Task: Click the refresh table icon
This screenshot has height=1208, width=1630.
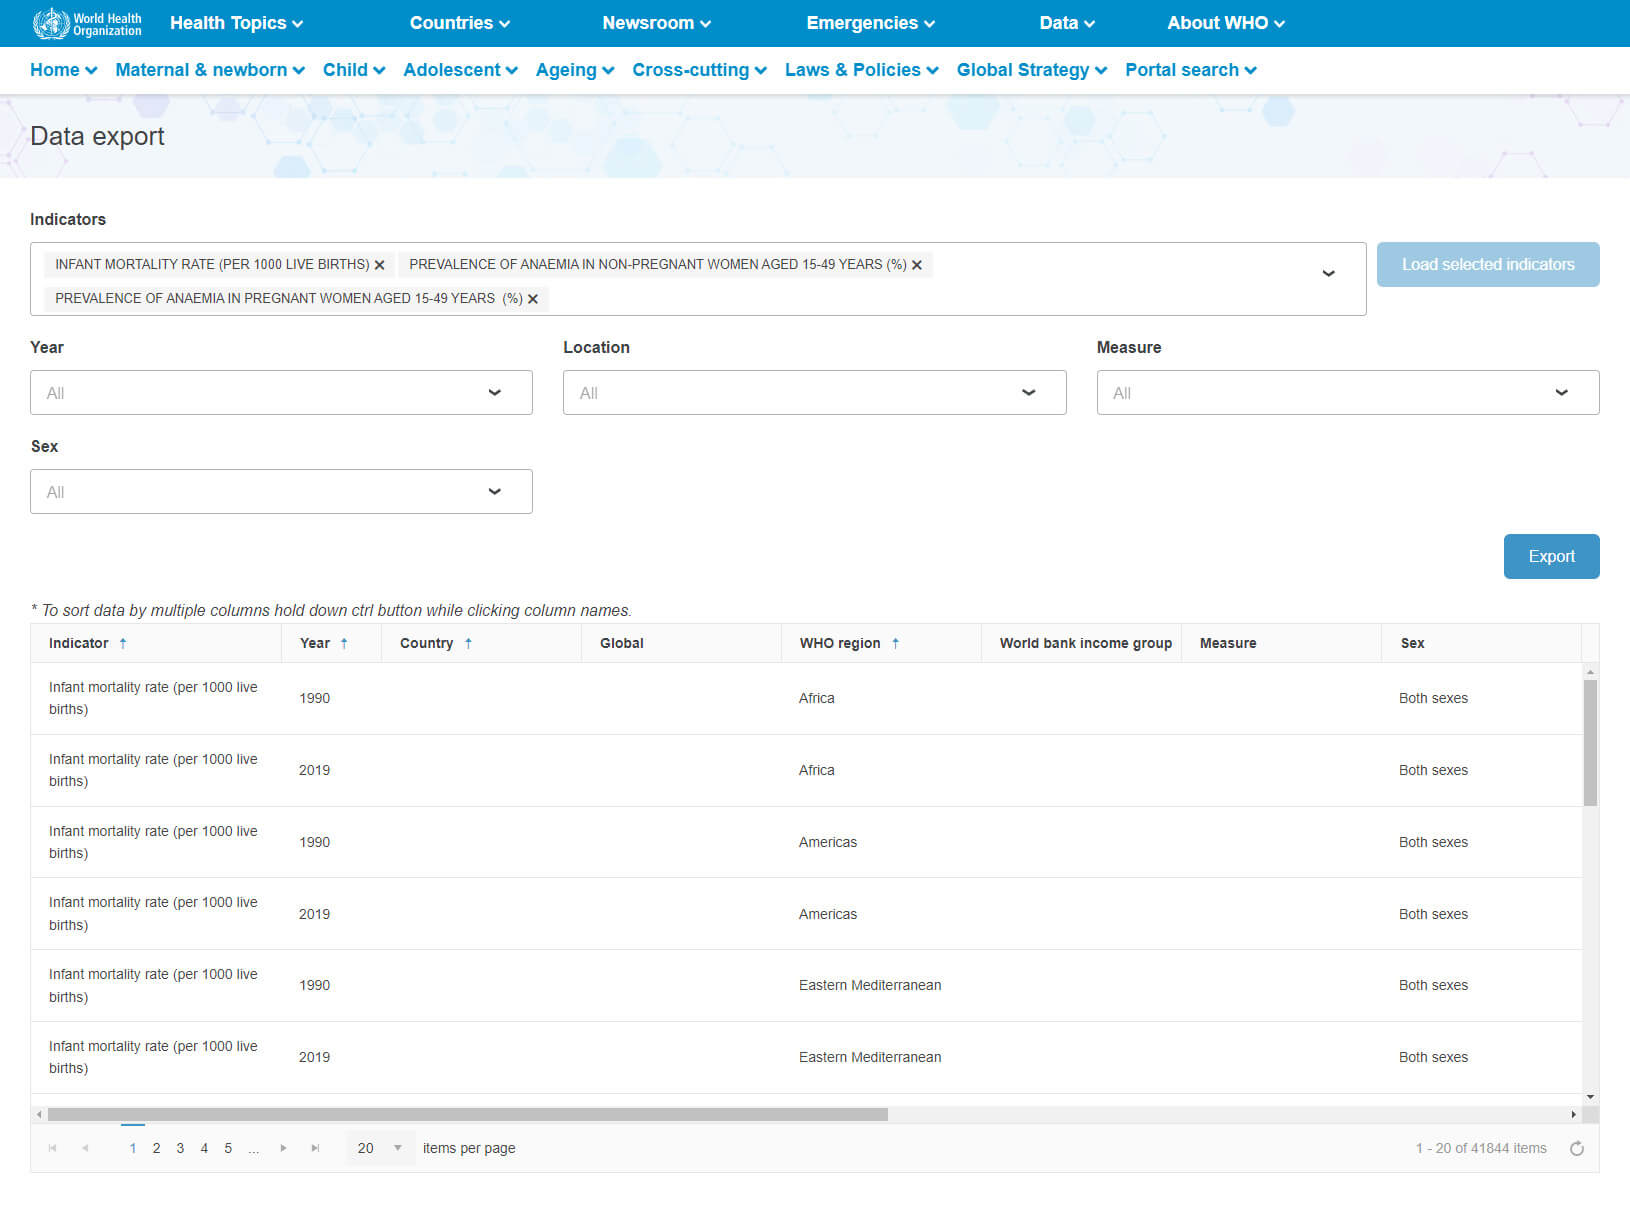Action: pyautogui.click(x=1577, y=1148)
